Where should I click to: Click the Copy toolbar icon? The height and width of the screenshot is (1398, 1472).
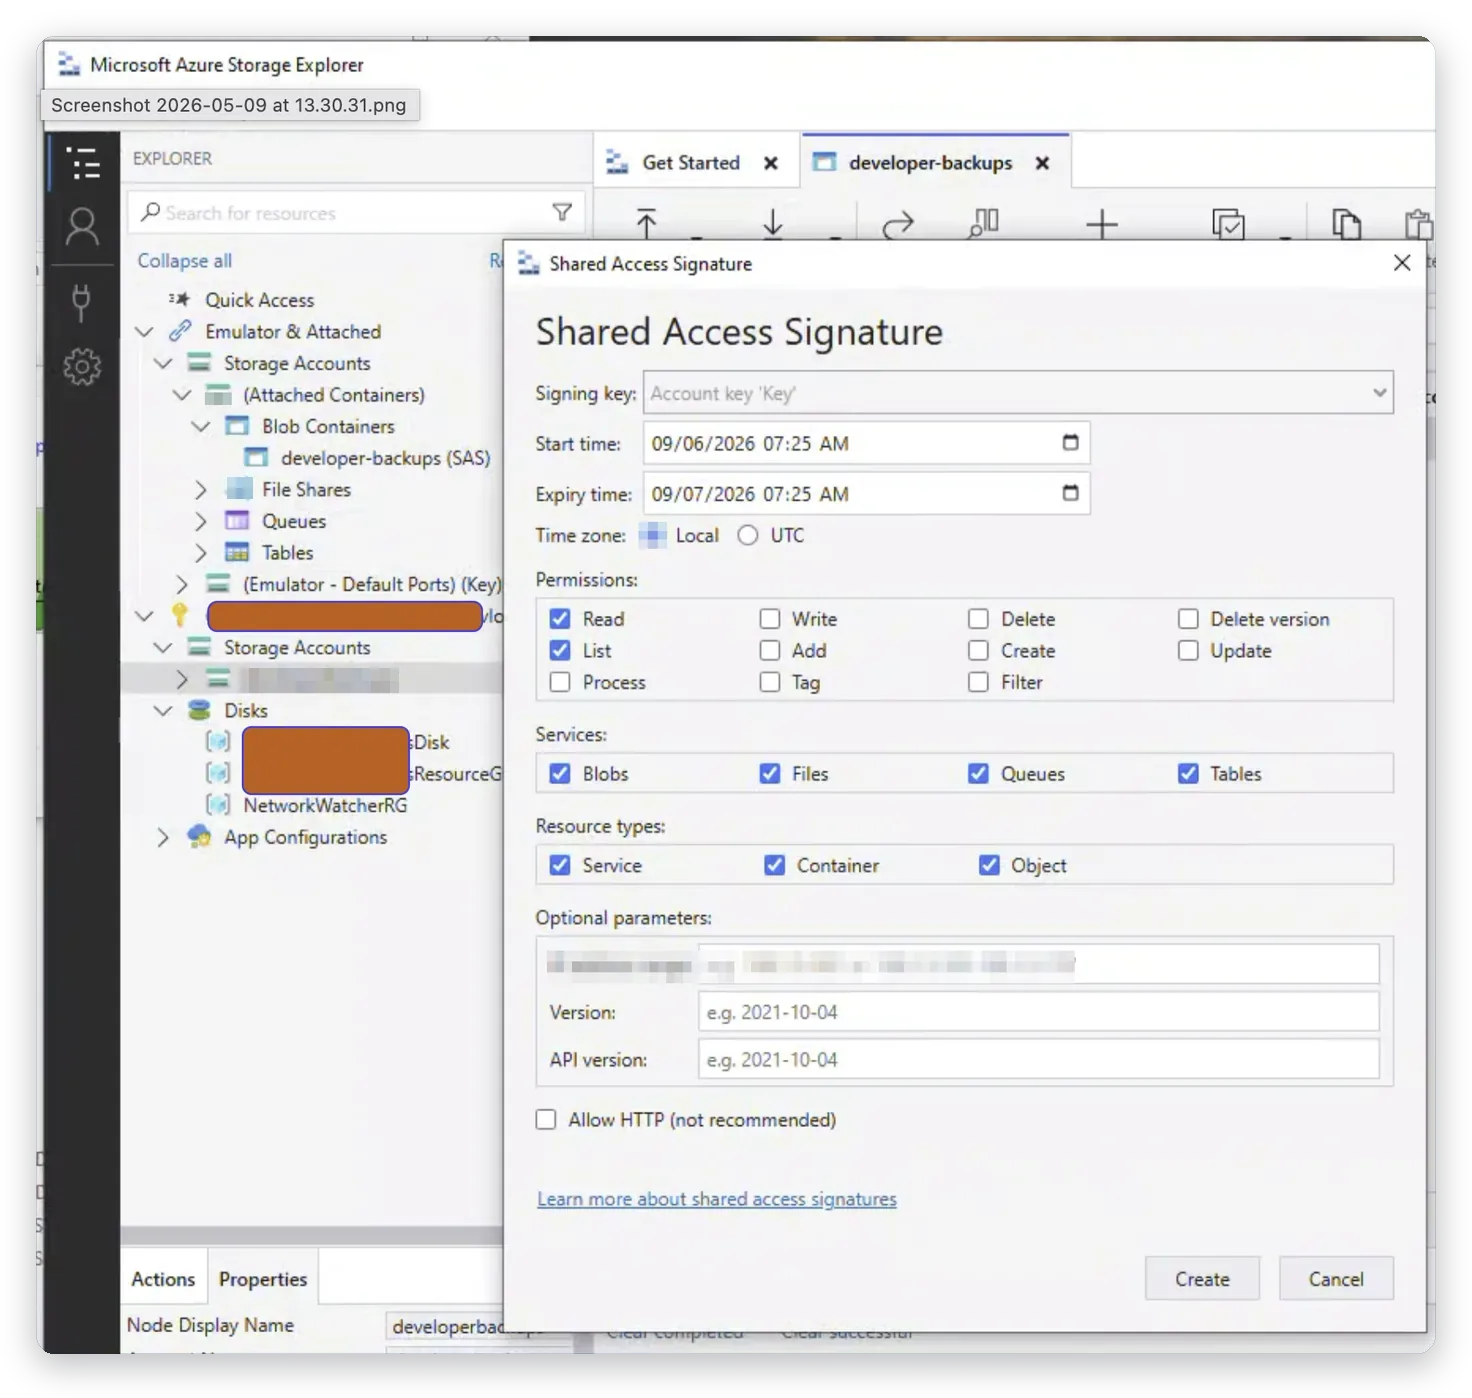pyautogui.click(x=1346, y=224)
